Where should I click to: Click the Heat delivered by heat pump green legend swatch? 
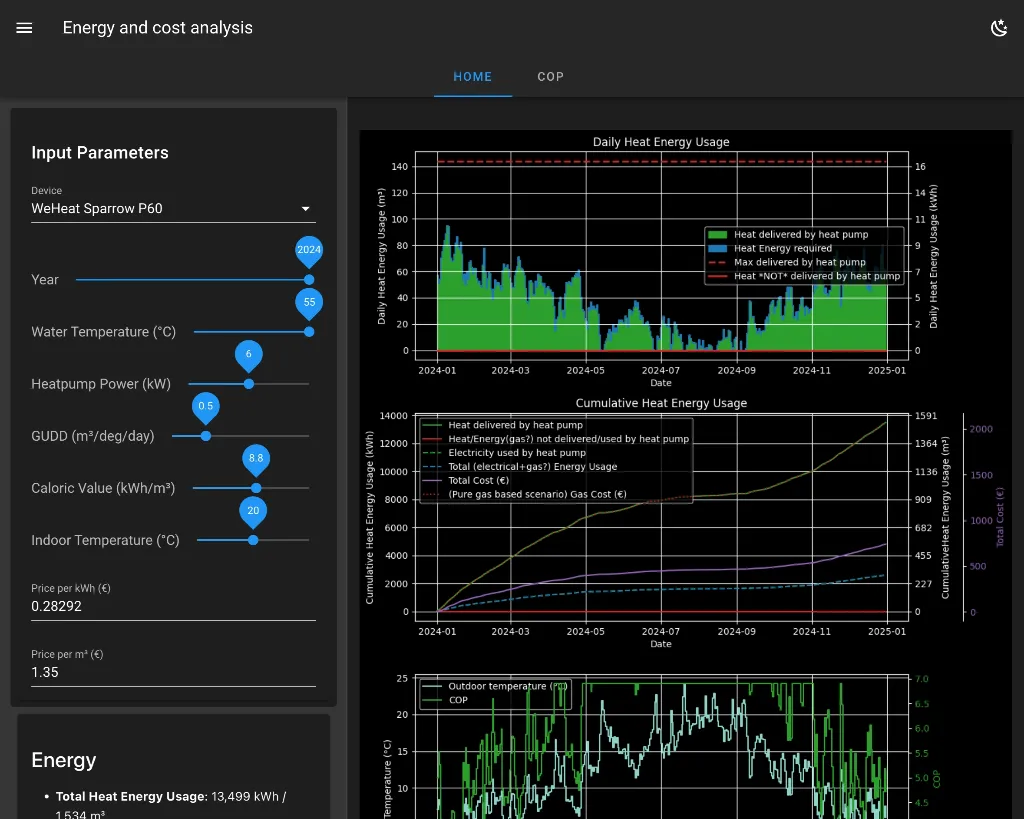(x=717, y=235)
